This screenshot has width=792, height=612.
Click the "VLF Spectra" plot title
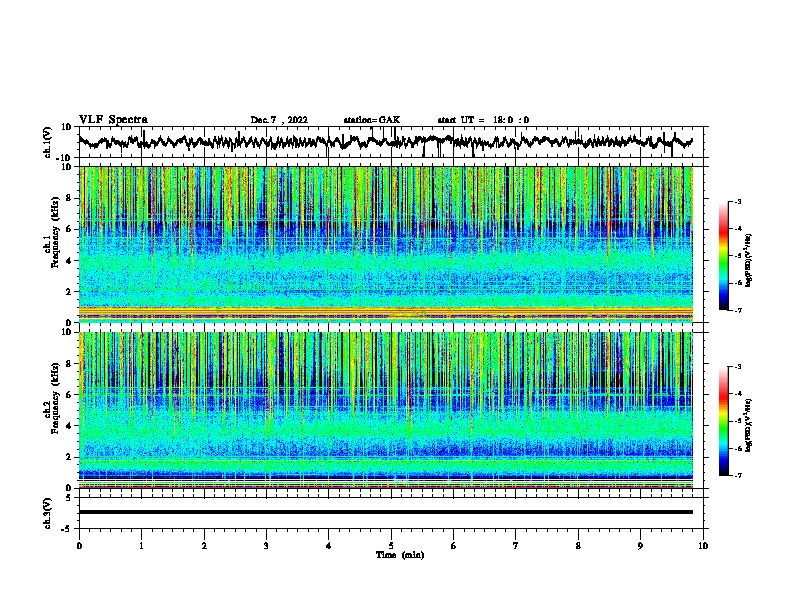(x=113, y=120)
